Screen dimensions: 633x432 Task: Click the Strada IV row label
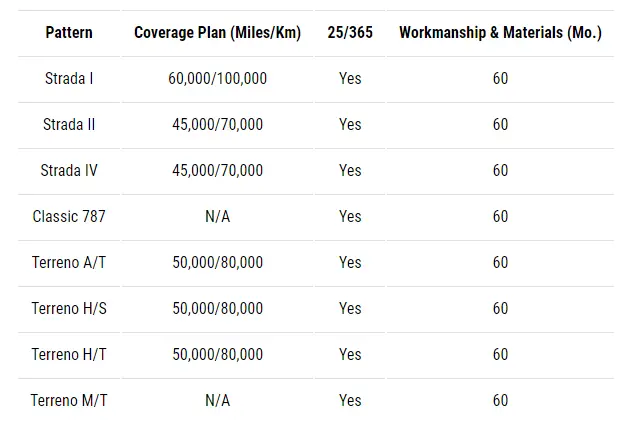pyautogui.click(x=69, y=171)
